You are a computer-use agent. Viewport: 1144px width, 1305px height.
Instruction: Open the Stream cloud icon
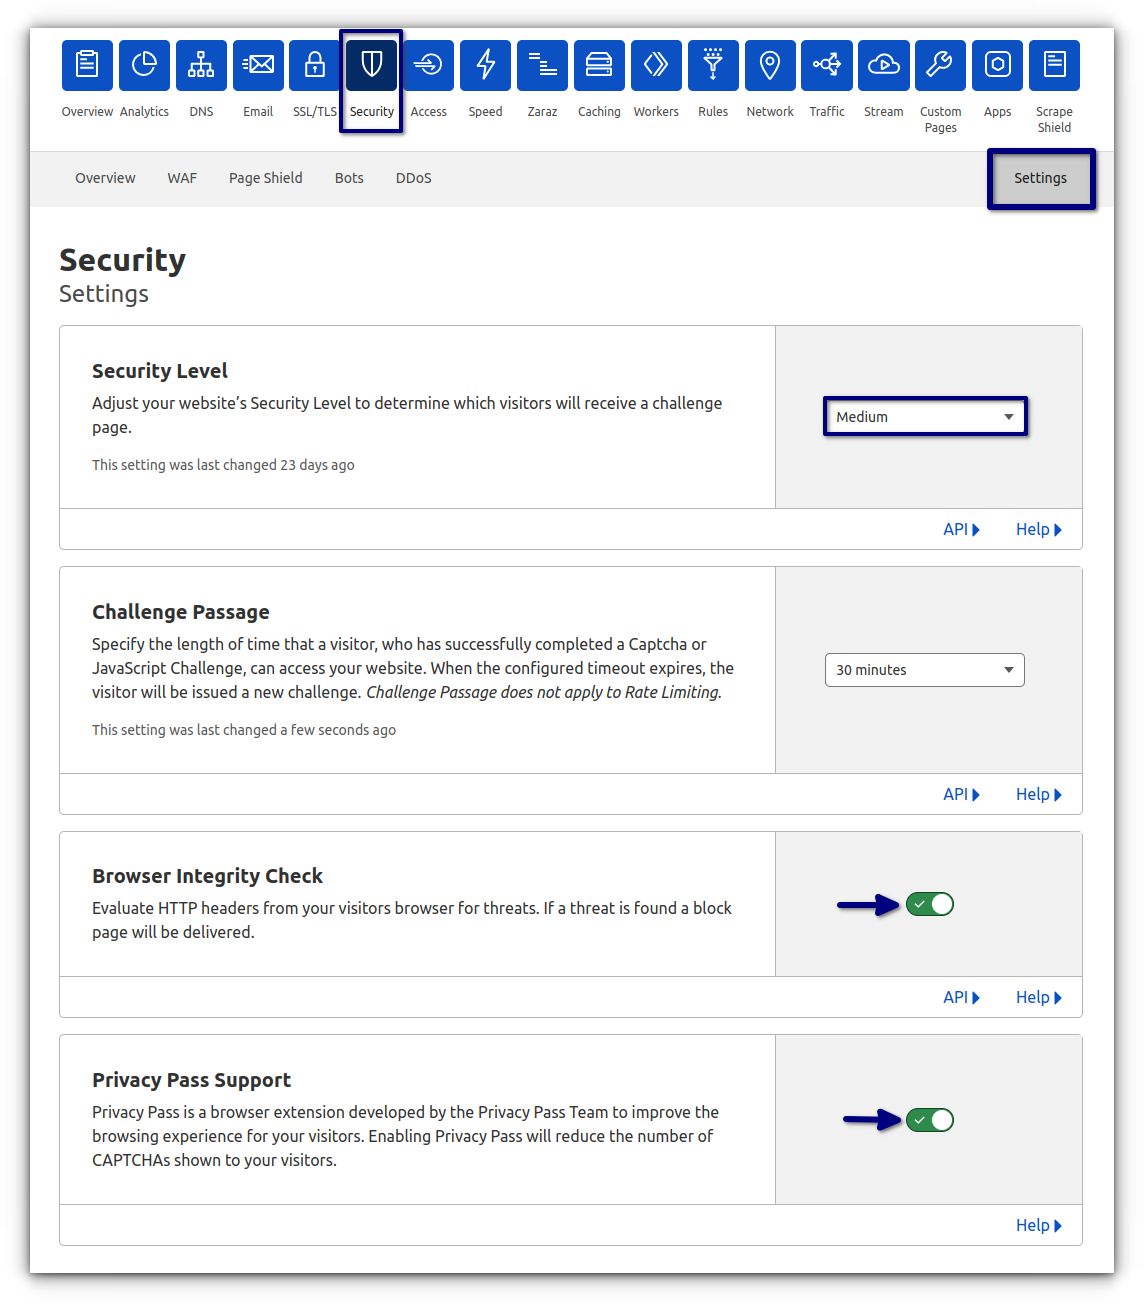tap(883, 65)
